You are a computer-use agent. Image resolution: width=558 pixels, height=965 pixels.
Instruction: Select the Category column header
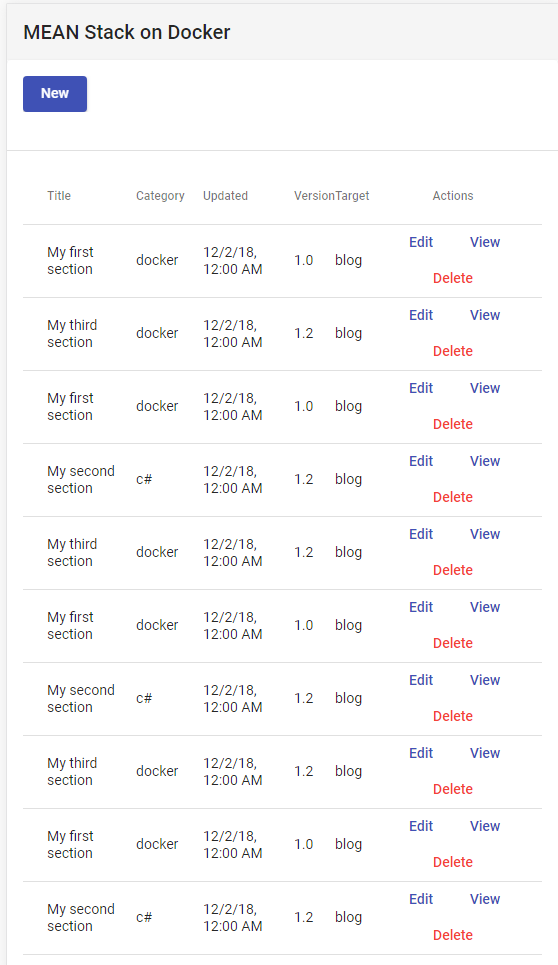(160, 196)
